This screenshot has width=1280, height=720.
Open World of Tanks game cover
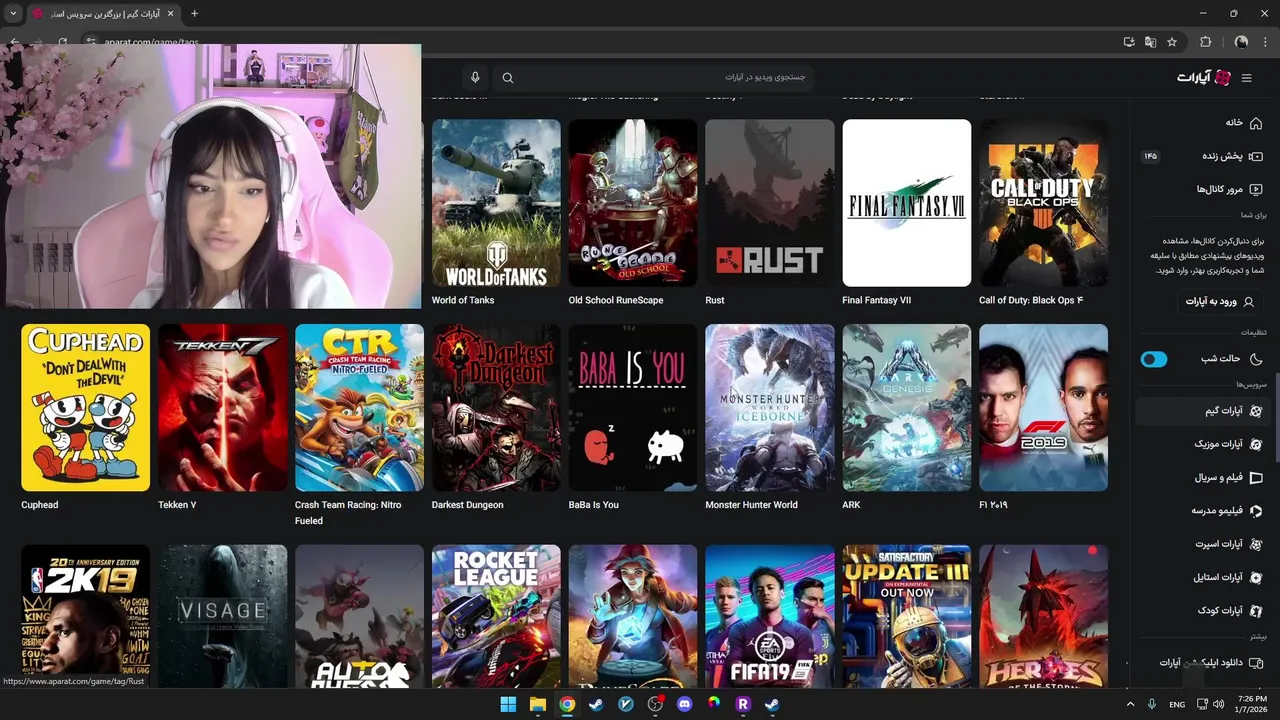496,203
